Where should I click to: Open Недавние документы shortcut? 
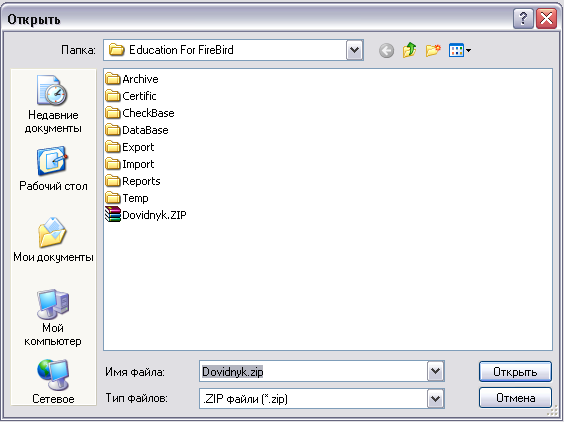point(53,104)
